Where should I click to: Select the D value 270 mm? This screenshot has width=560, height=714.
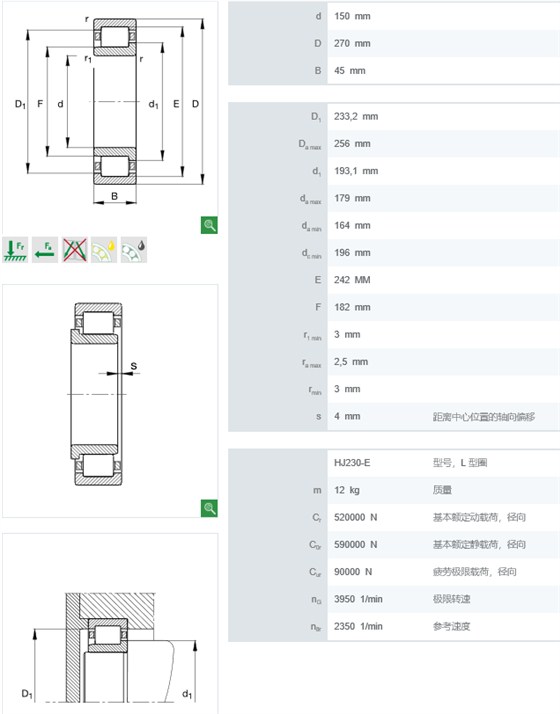coord(352,44)
